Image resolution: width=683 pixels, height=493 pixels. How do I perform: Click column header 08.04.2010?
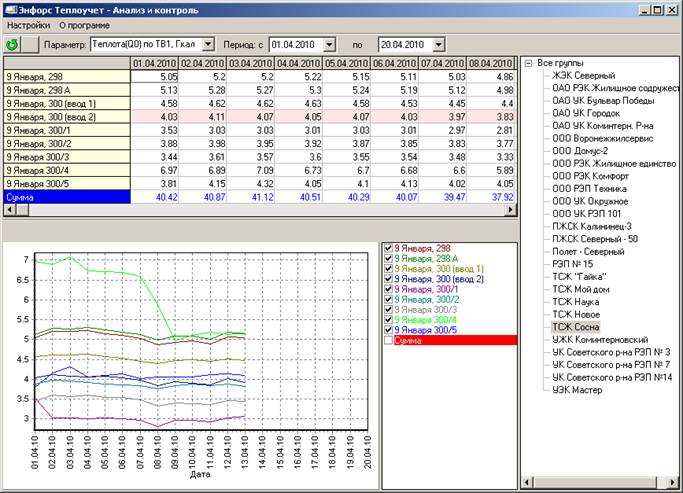(490, 64)
